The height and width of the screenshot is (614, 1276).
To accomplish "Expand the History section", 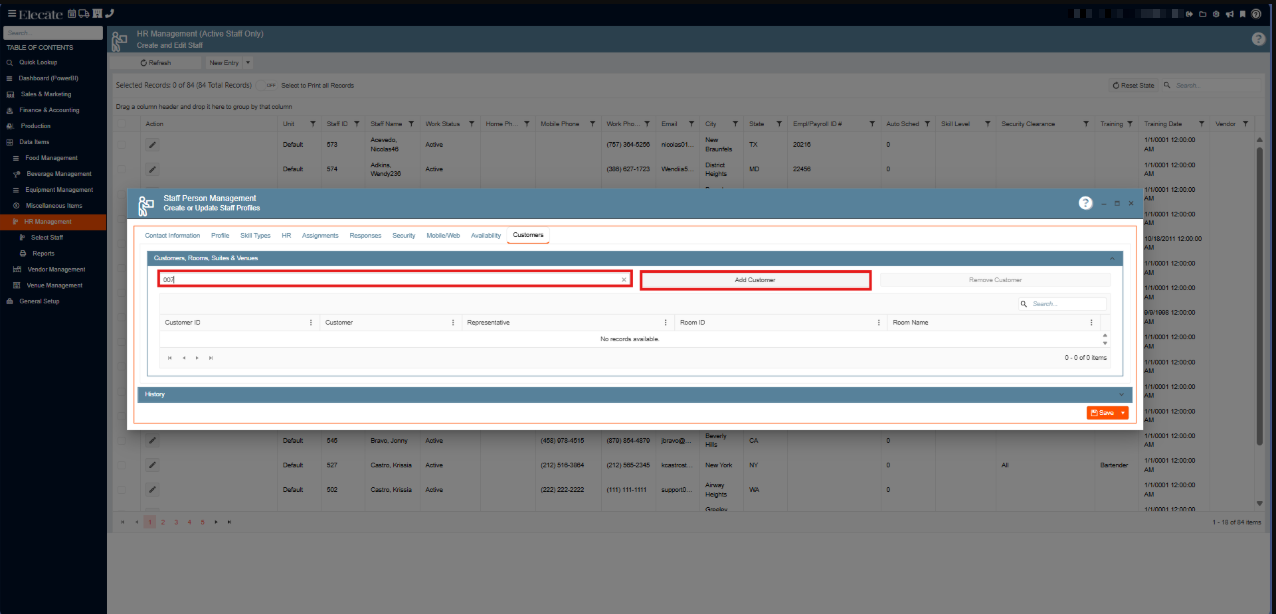I will (x=1121, y=395).
